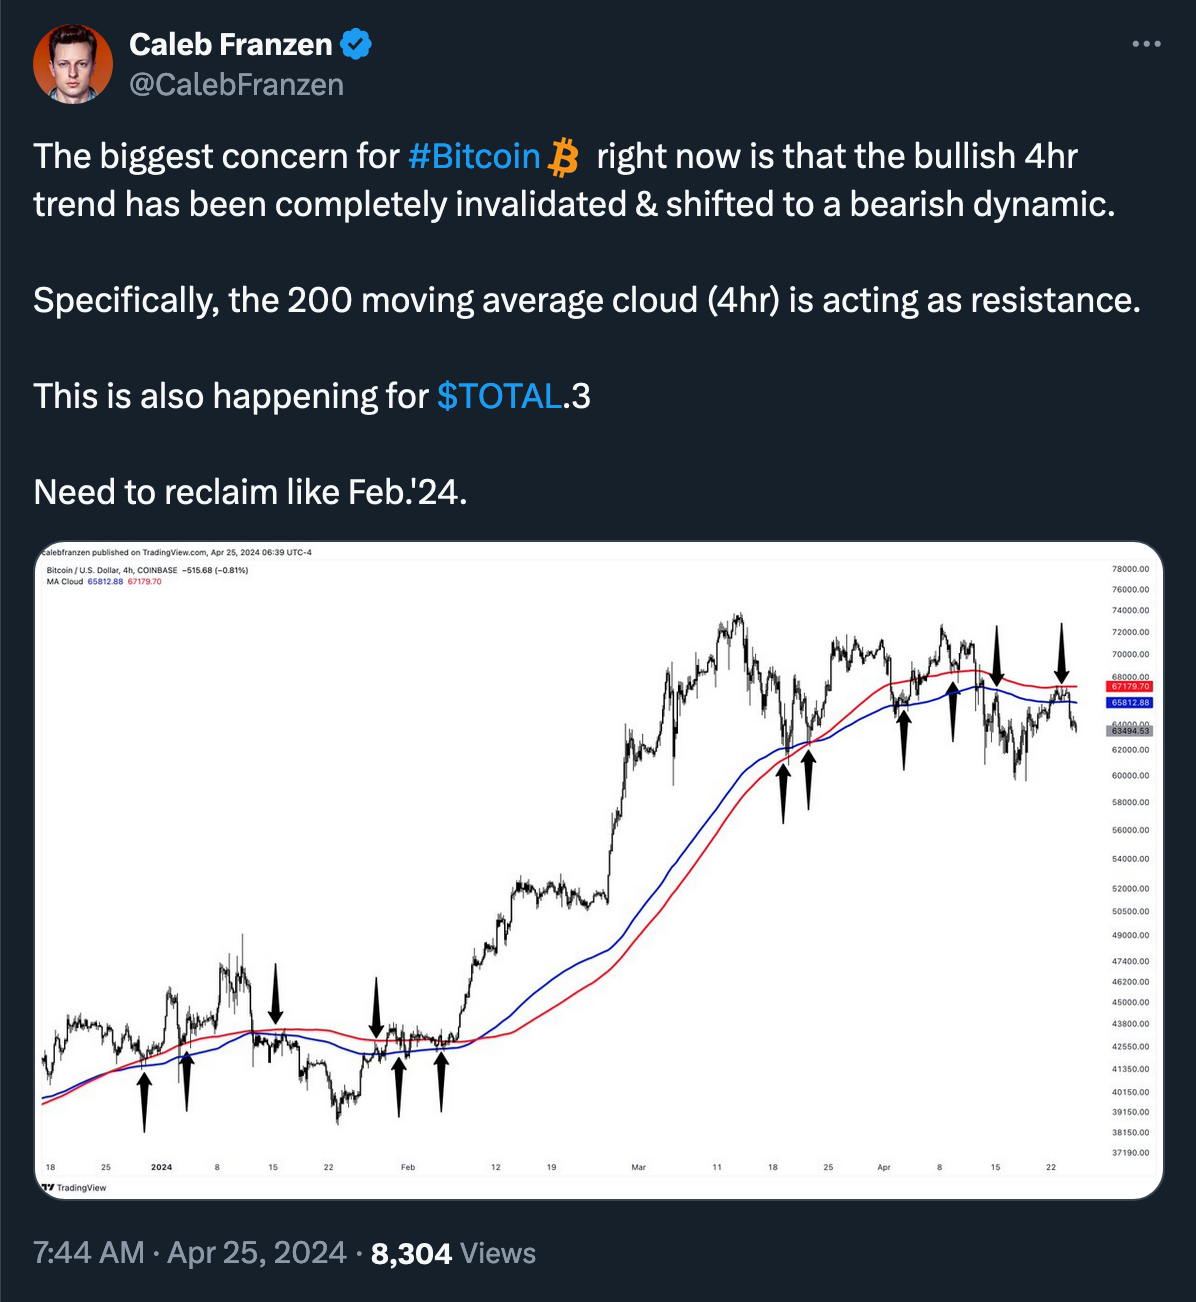Click the blue verified badge
Image resolution: width=1196 pixels, height=1302 pixels.
click(356, 44)
